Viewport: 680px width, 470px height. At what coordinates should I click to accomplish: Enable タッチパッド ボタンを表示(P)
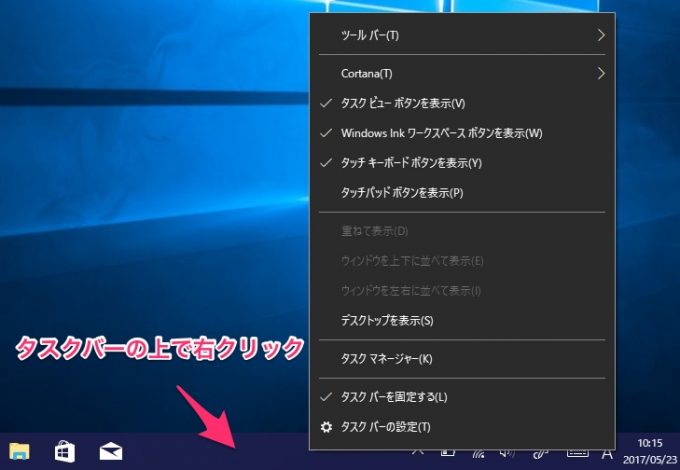[462, 193]
